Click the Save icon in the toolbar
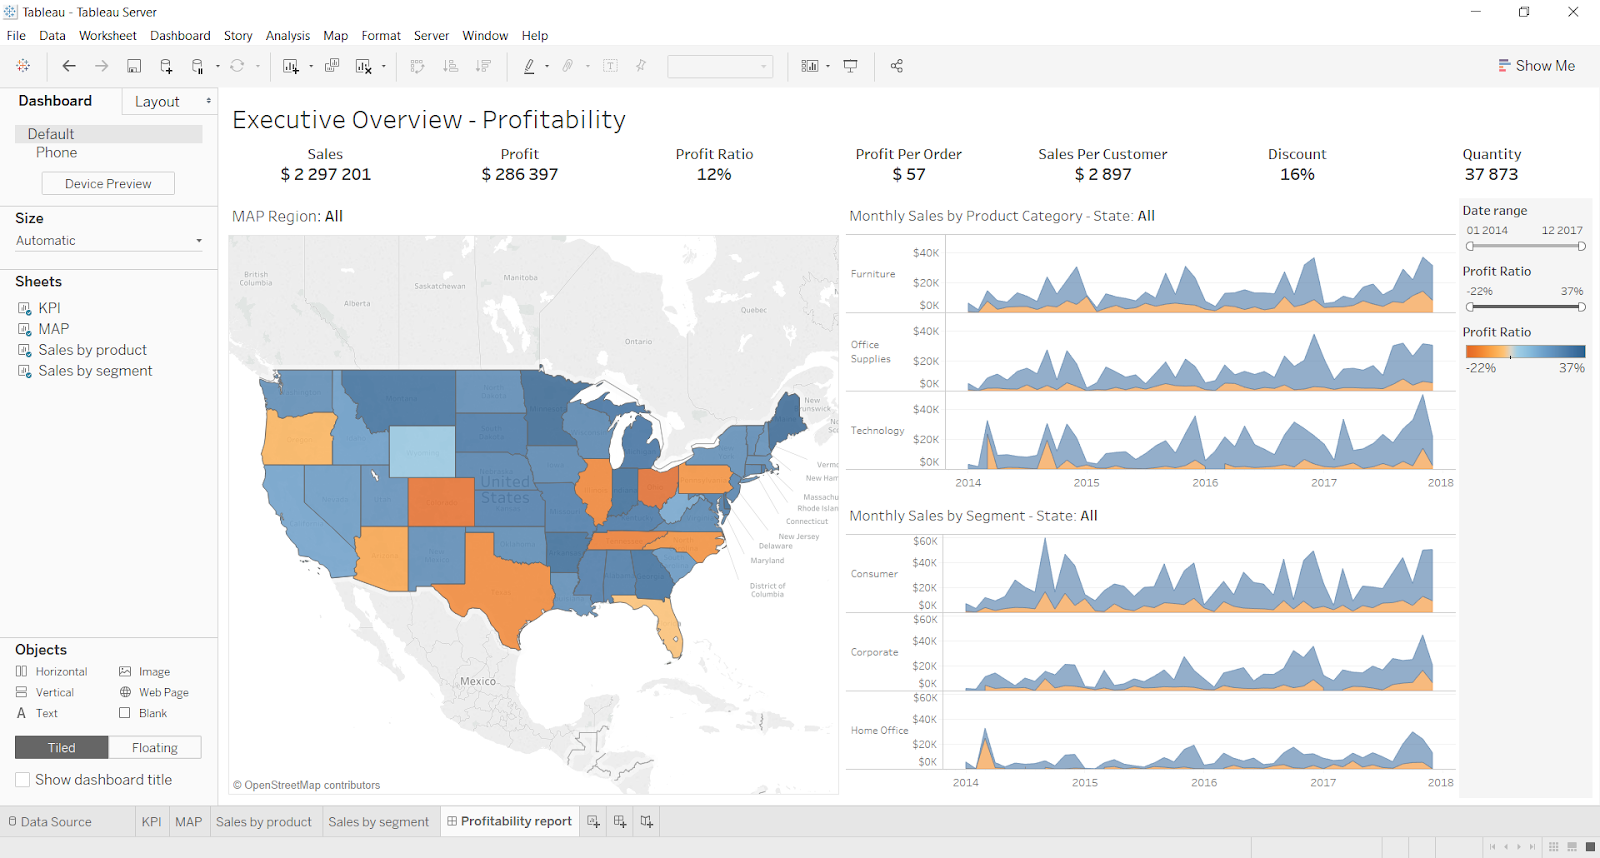1600x858 pixels. [x=134, y=66]
